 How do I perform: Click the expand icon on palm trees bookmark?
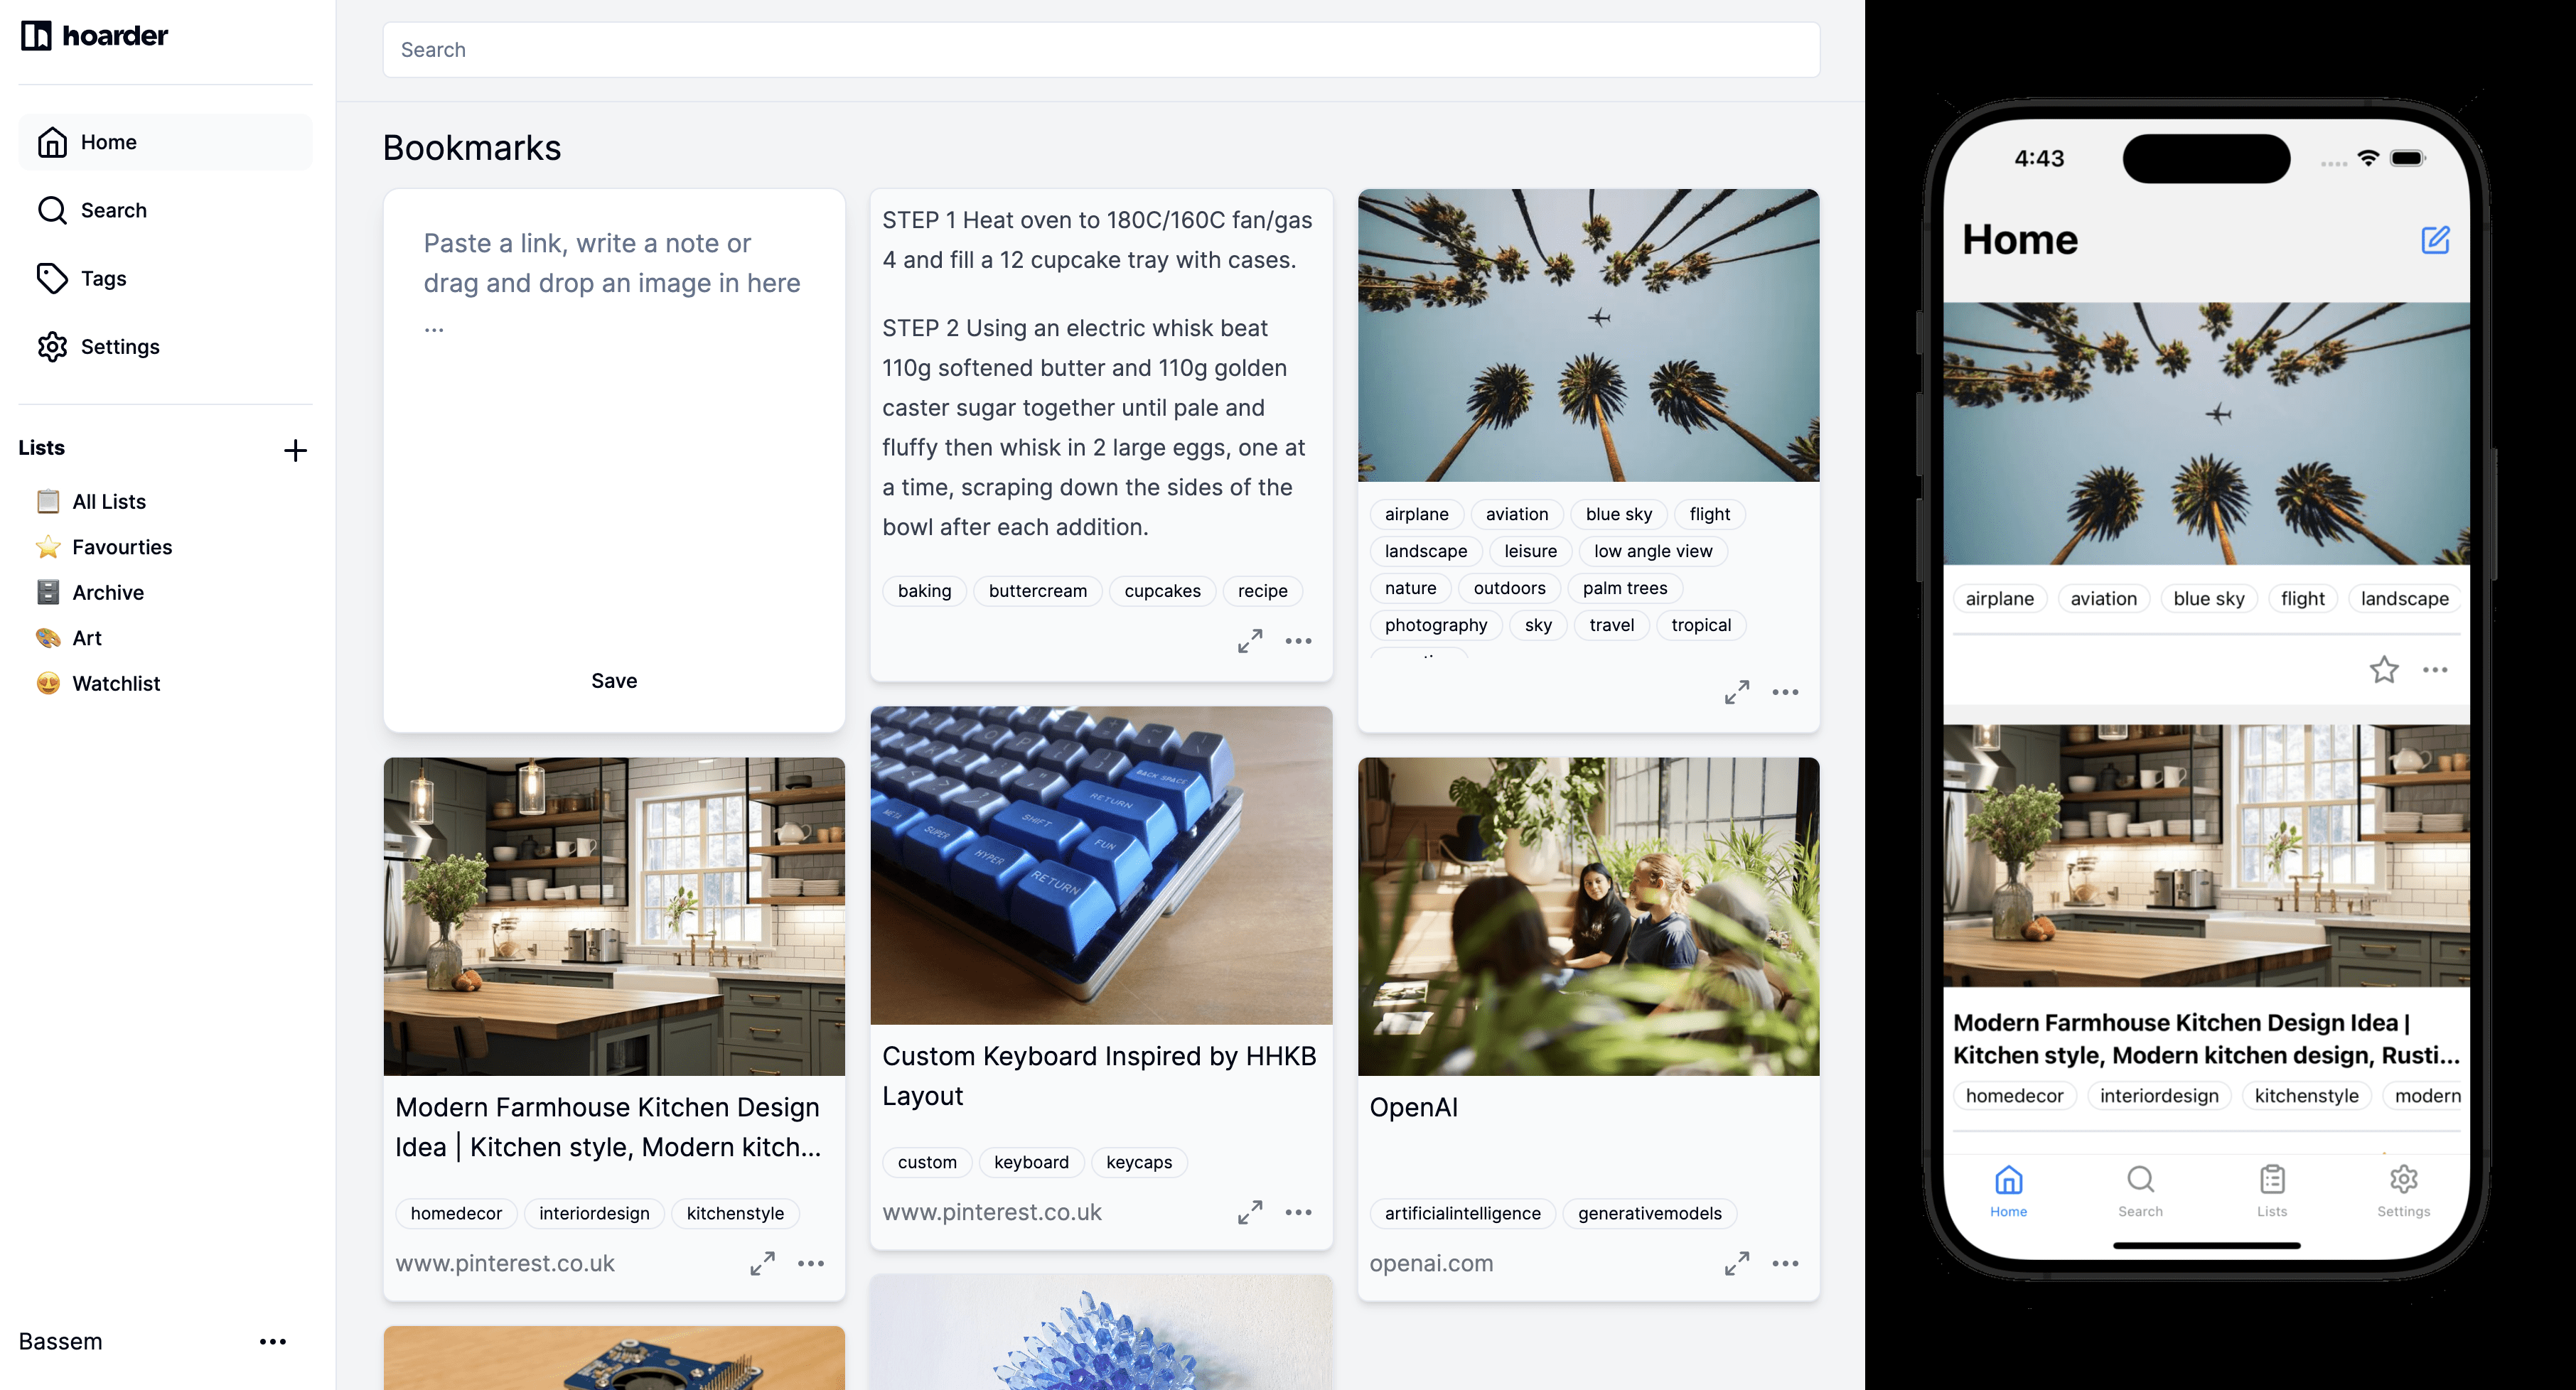(x=1737, y=691)
